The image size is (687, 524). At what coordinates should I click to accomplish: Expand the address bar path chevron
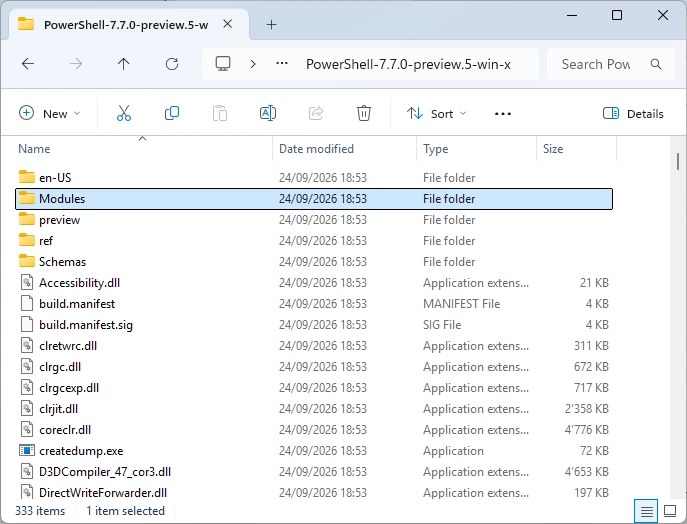pos(253,64)
